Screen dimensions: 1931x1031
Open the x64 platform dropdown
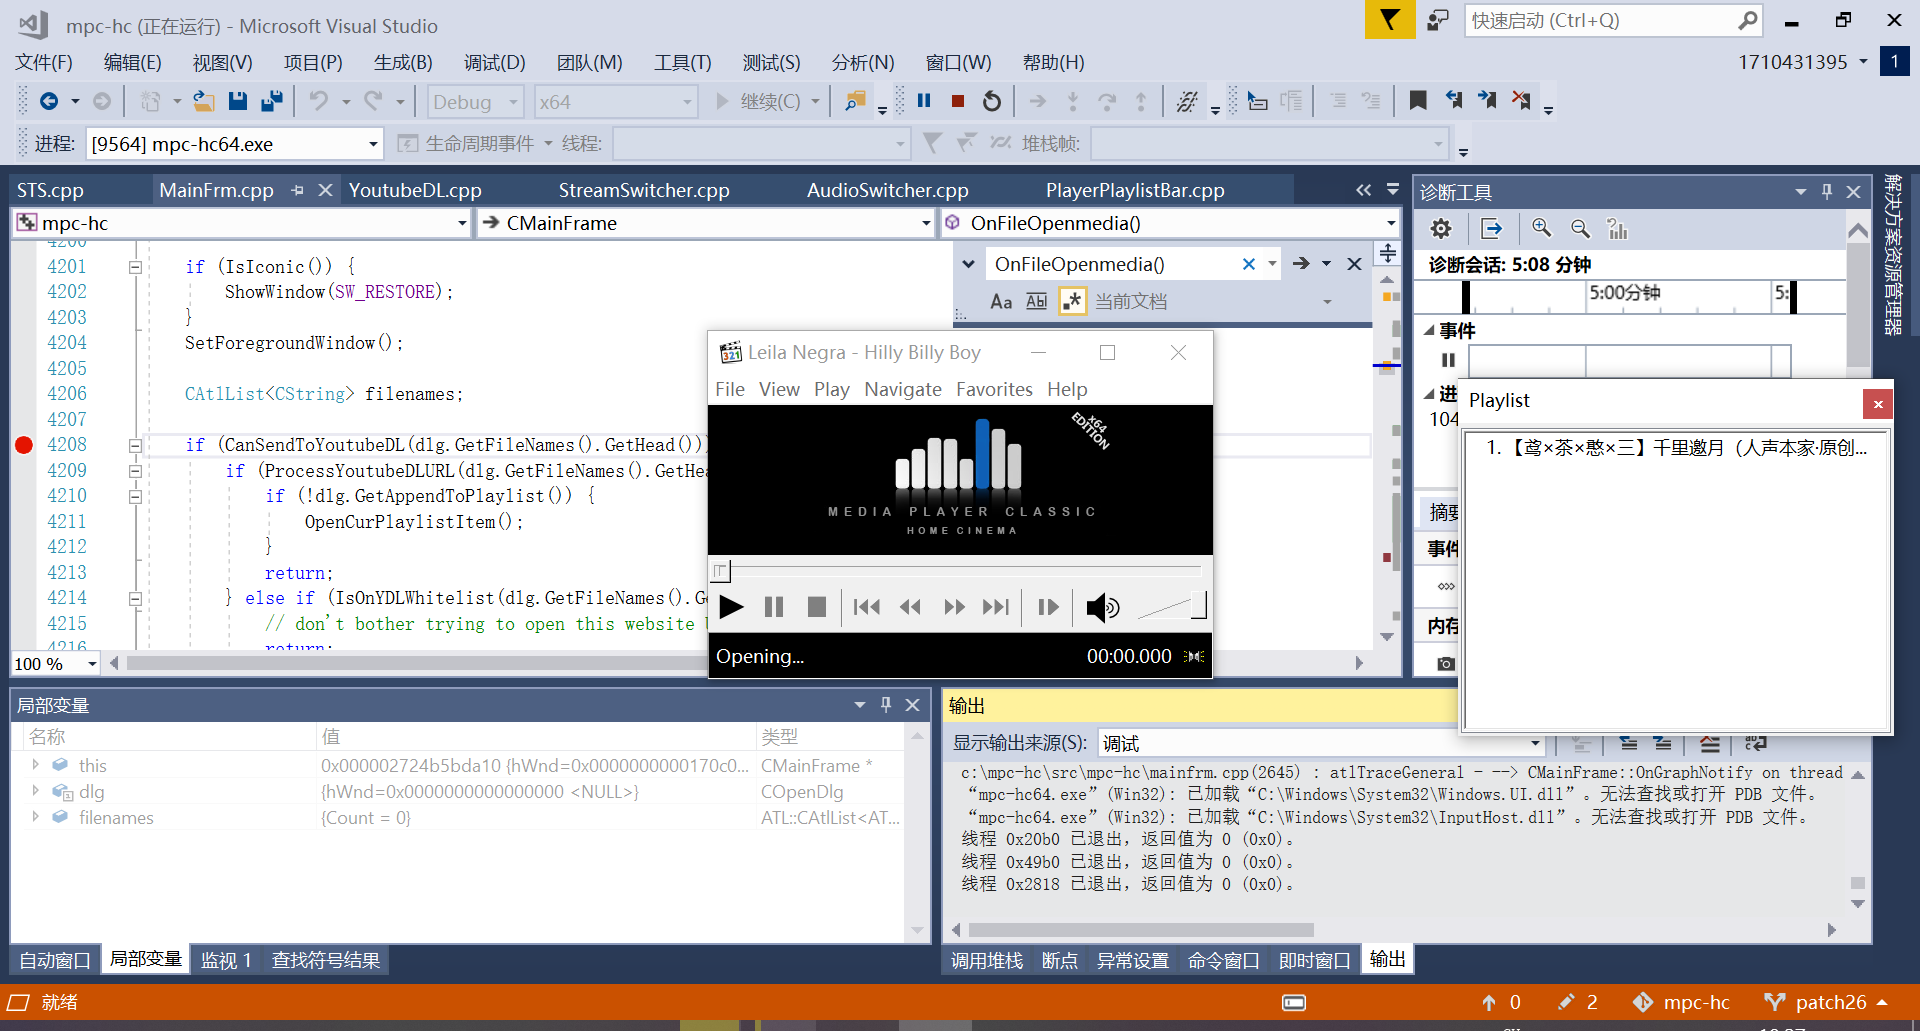(614, 101)
